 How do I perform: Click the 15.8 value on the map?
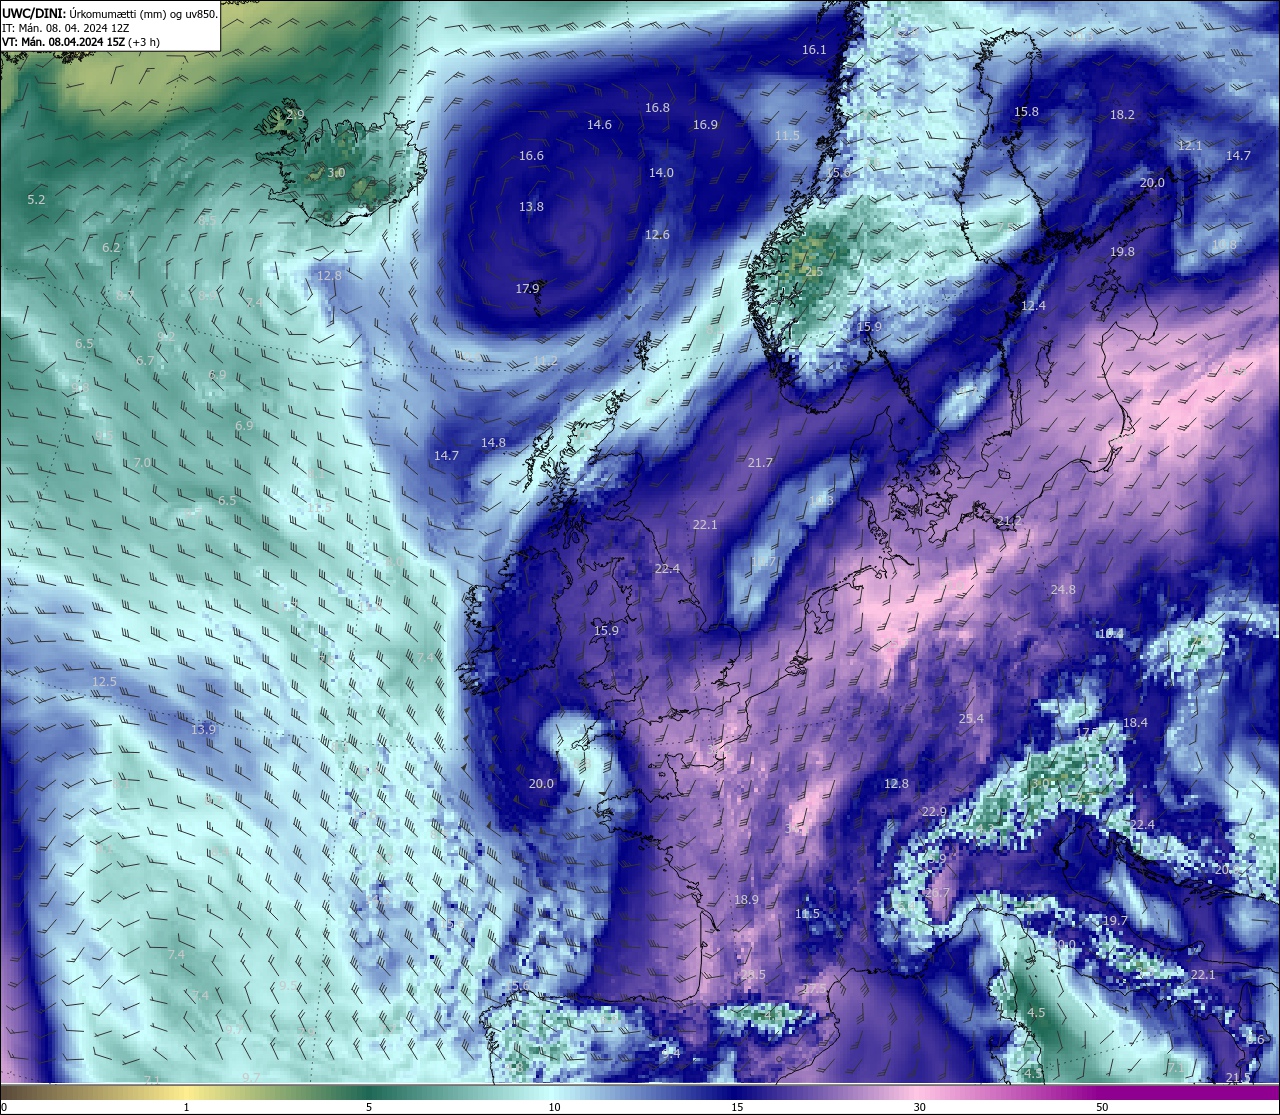(1026, 112)
